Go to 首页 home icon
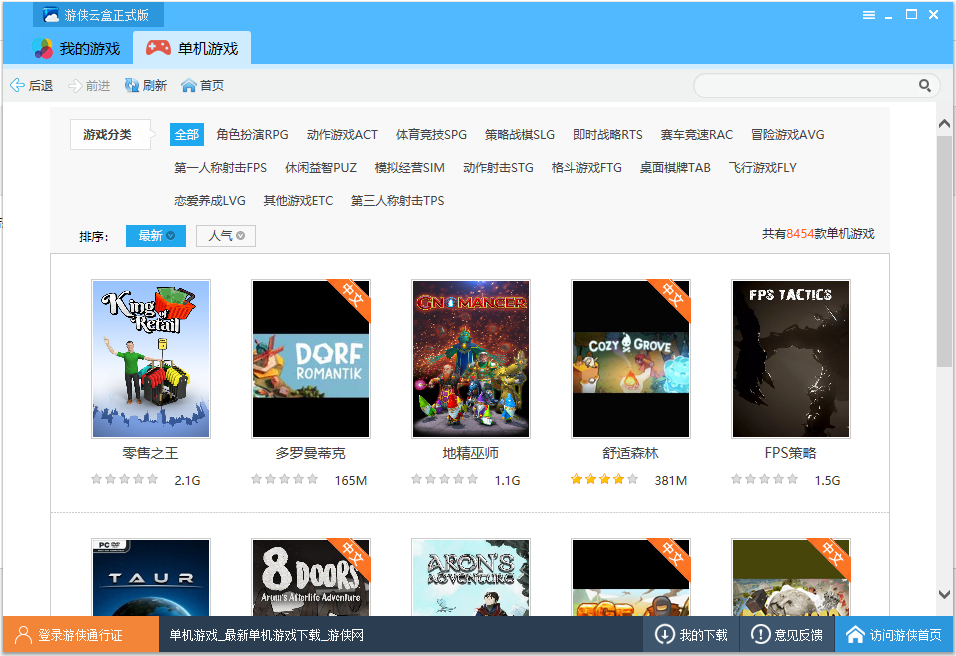This screenshot has width=956, height=656. click(202, 85)
